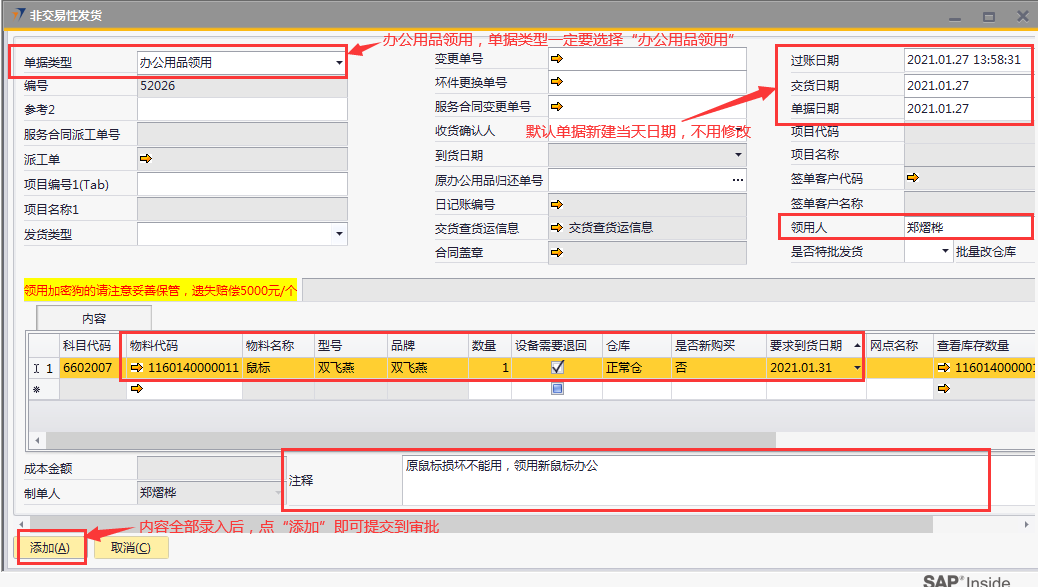Screen dimensions: 1038x587
Task: Open the 发货类型 dropdown list
Action: pyautogui.click(x=340, y=235)
